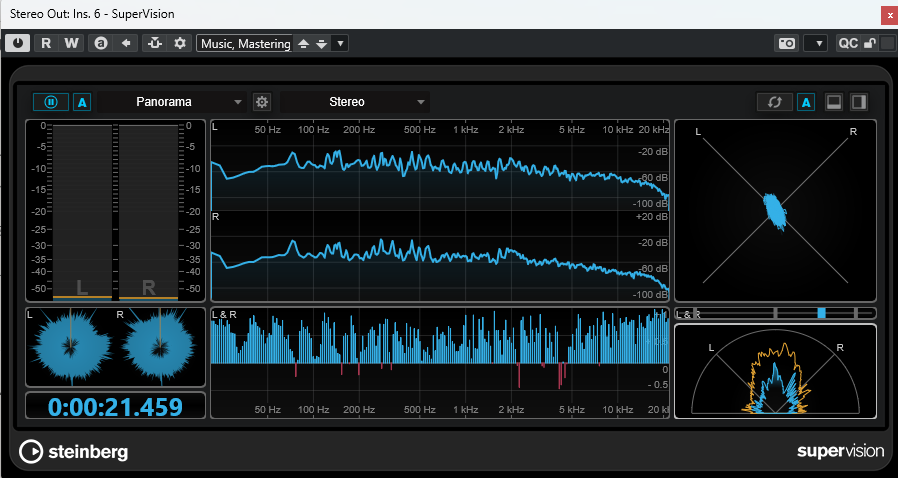Open the preset browser dropdown arrow
Image resolution: width=898 pixels, height=478 pixels.
(341, 43)
